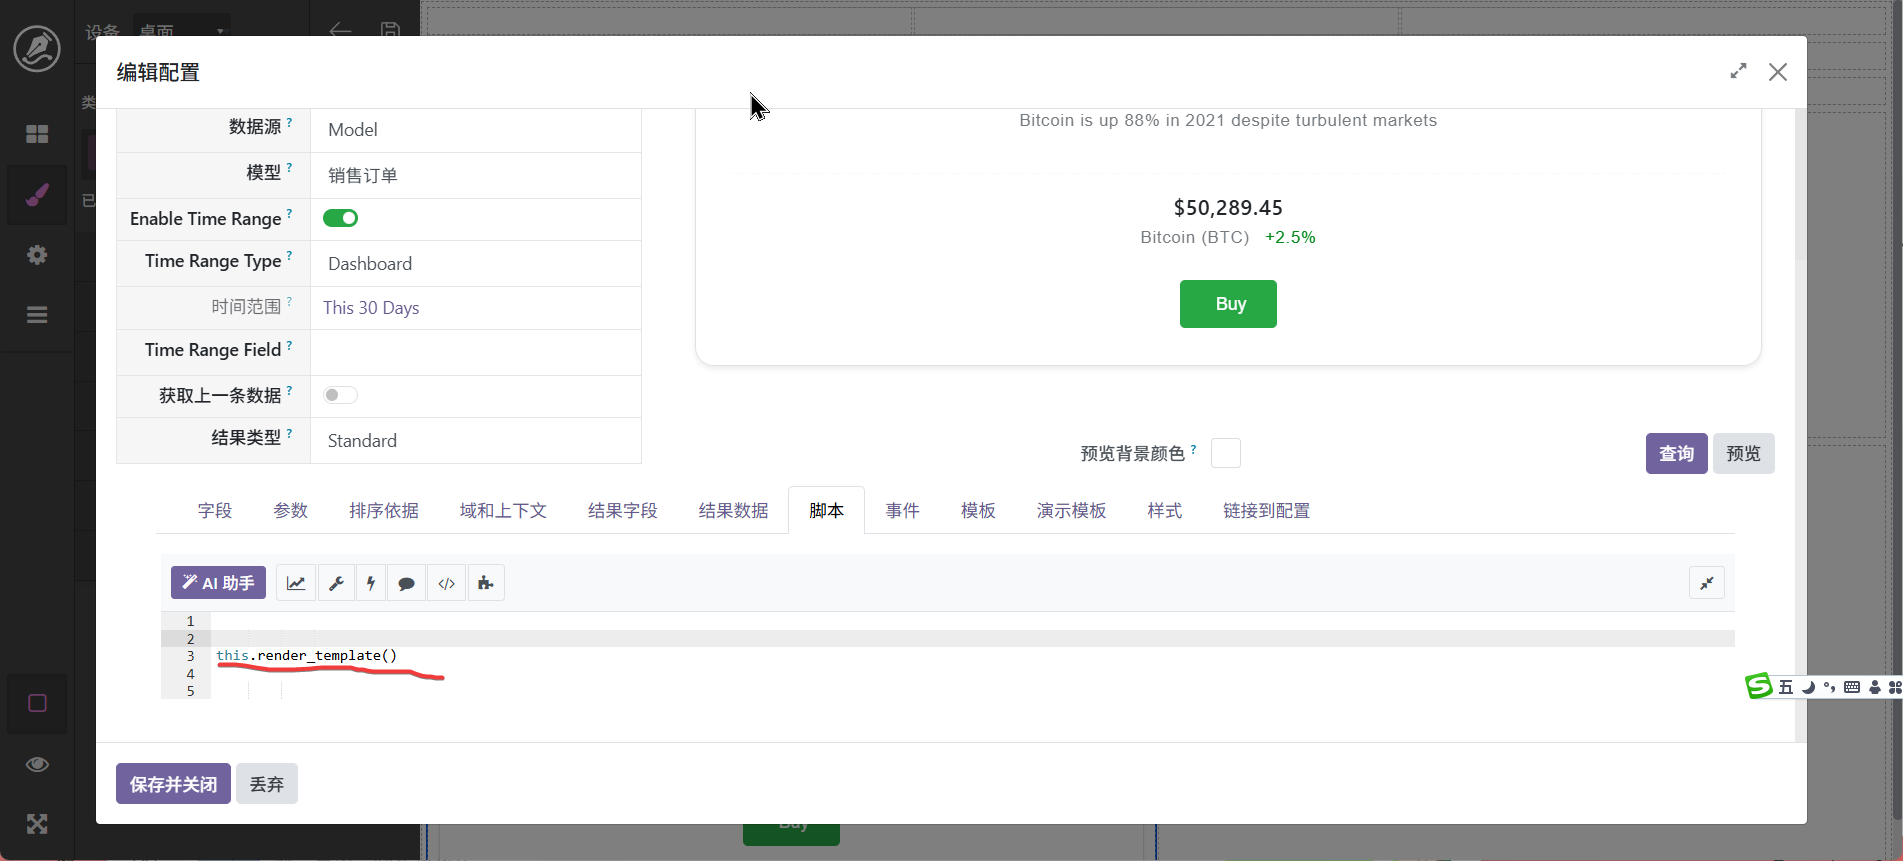The height and width of the screenshot is (861, 1903).
Task: Open the 预览背景颜色 color swatch
Action: pos(1225,454)
